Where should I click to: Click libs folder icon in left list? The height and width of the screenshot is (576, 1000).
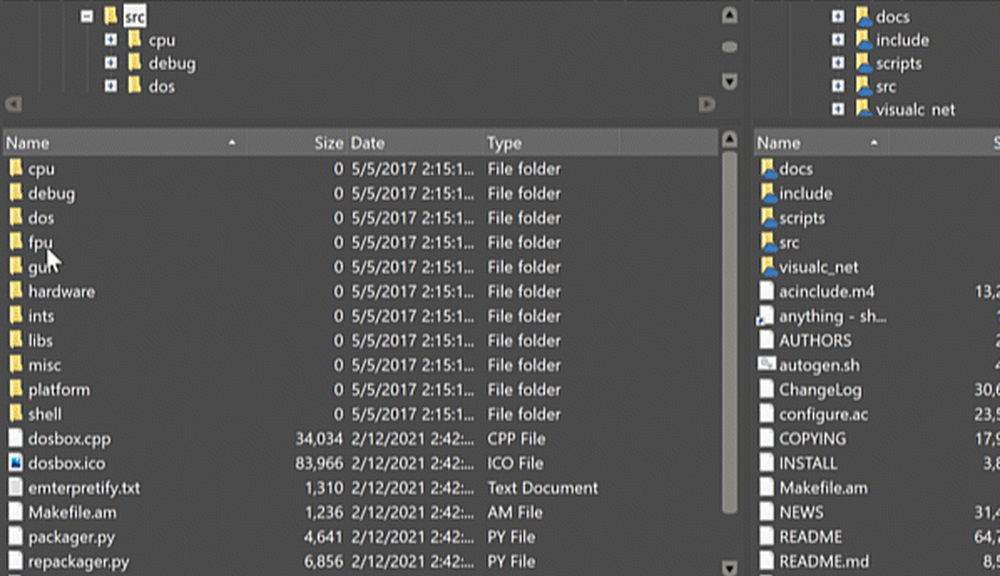pos(16,340)
